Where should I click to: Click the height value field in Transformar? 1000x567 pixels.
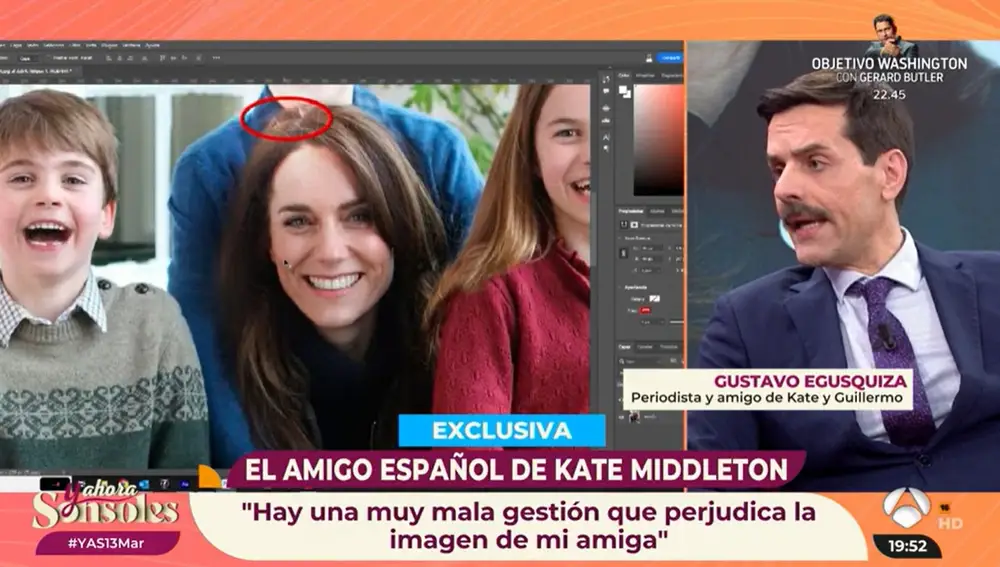(x=651, y=259)
